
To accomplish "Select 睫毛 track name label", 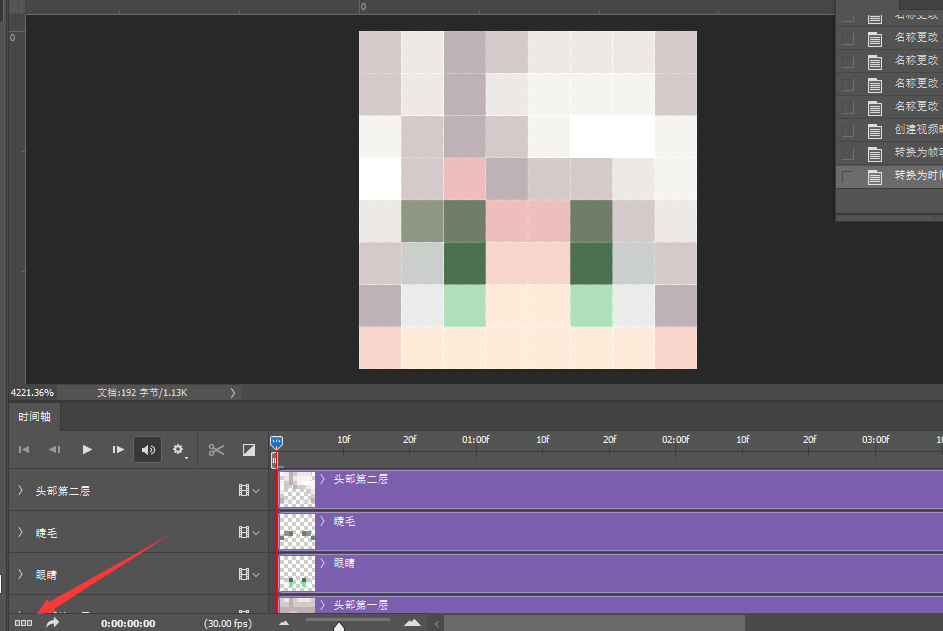I will click(x=46, y=533).
